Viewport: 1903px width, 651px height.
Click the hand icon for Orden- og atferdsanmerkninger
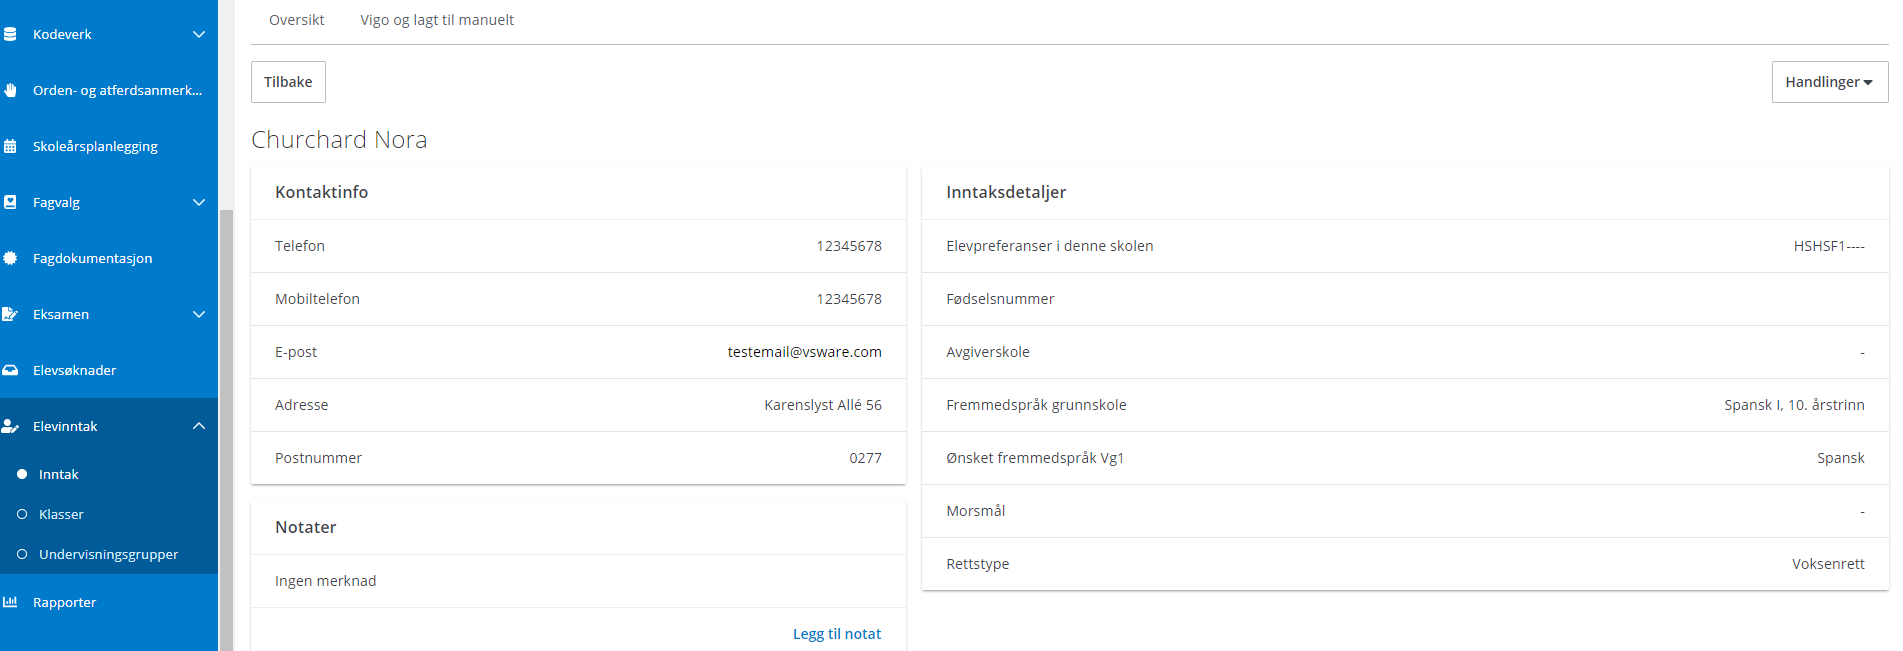coord(10,90)
